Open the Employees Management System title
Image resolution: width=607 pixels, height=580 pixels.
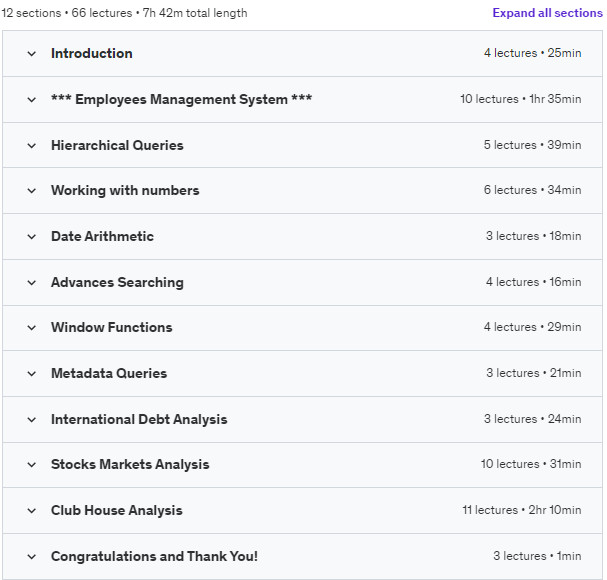coord(182,100)
